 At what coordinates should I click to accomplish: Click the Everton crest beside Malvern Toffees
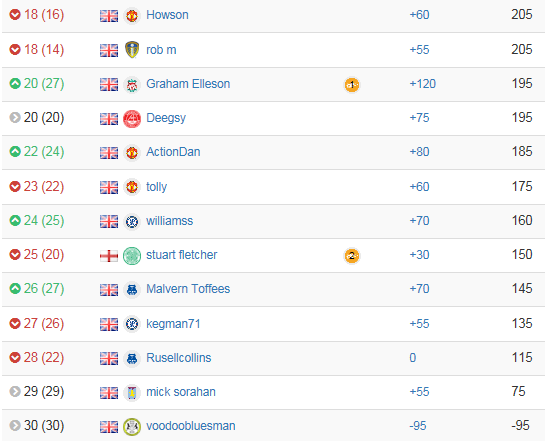pos(132,289)
